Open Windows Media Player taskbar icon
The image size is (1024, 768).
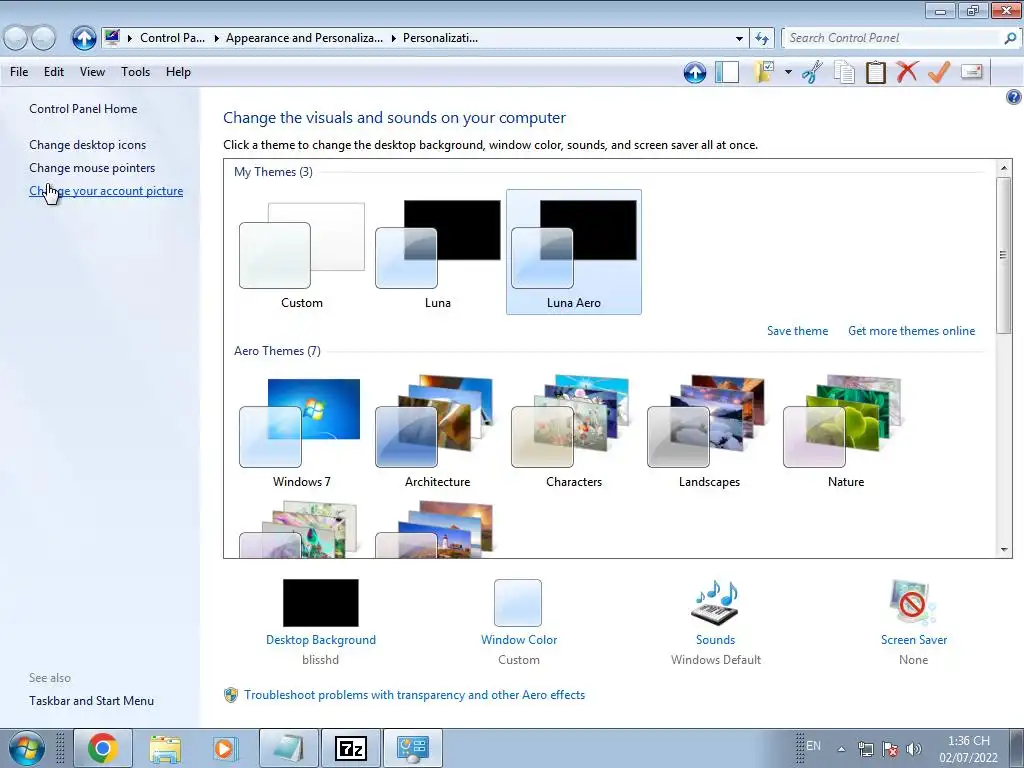point(225,748)
